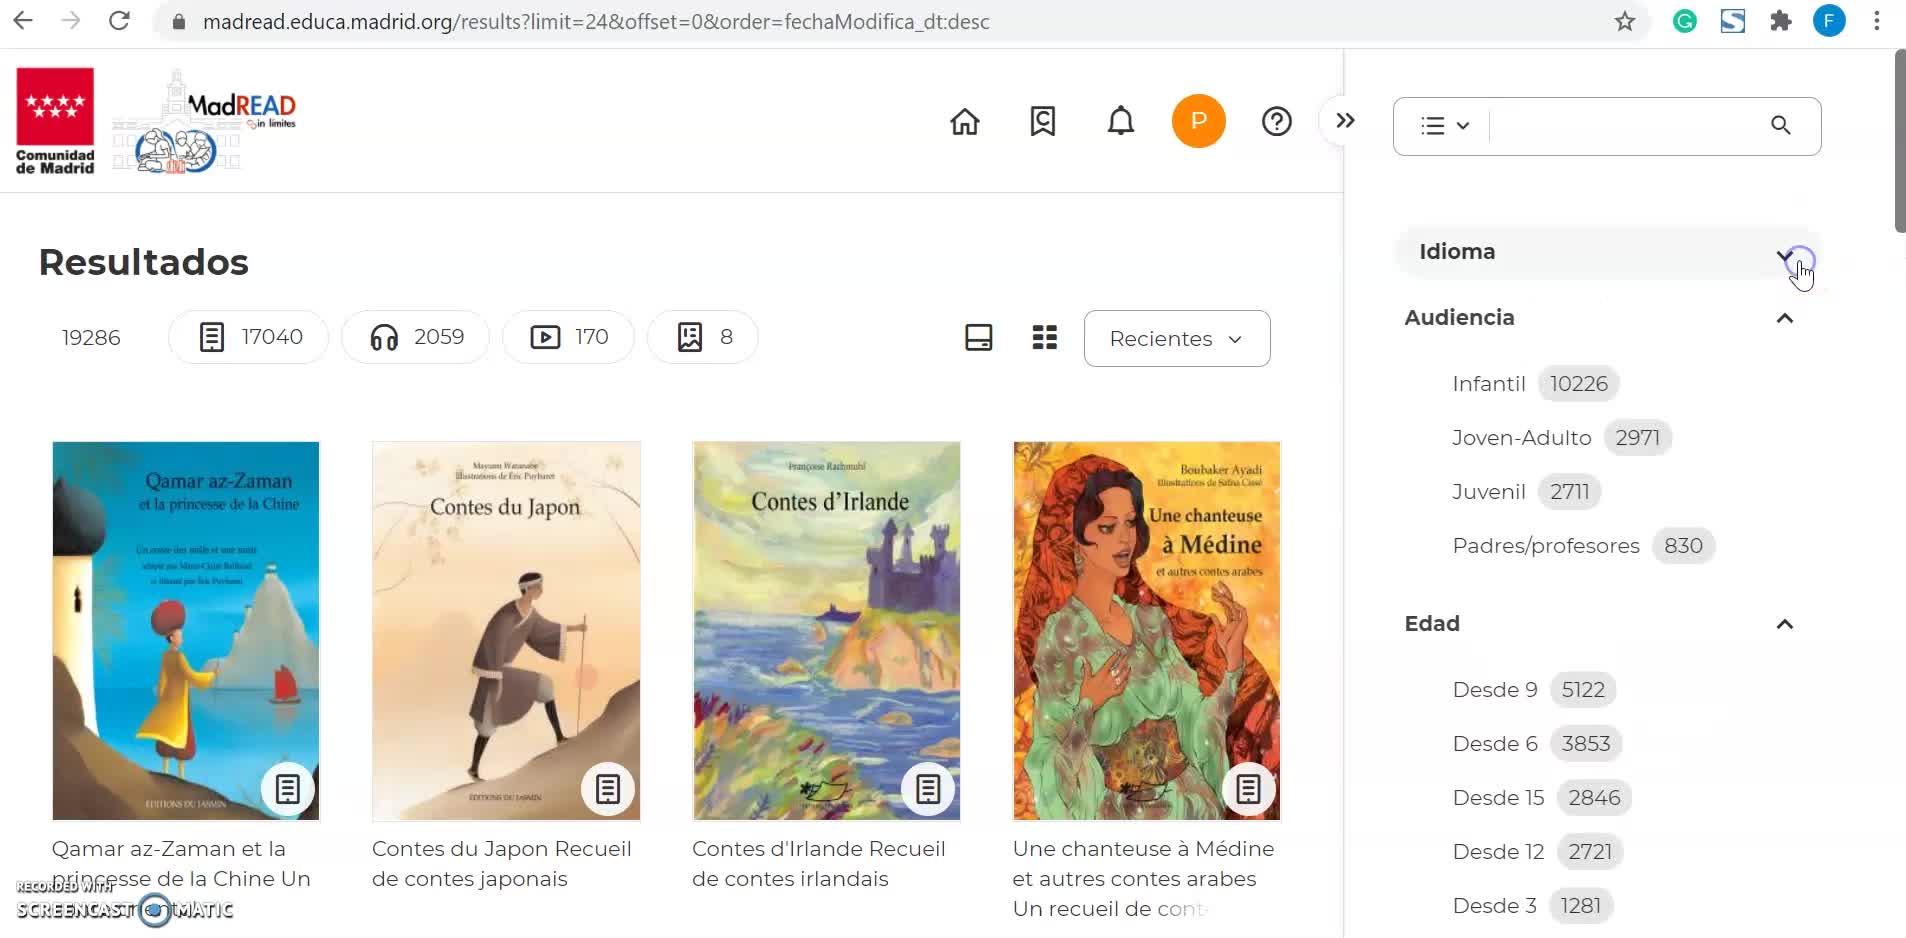Image resolution: width=1906 pixels, height=938 pixels.
Task: Open the Contes du Japon cover
Action: point(506,630)
